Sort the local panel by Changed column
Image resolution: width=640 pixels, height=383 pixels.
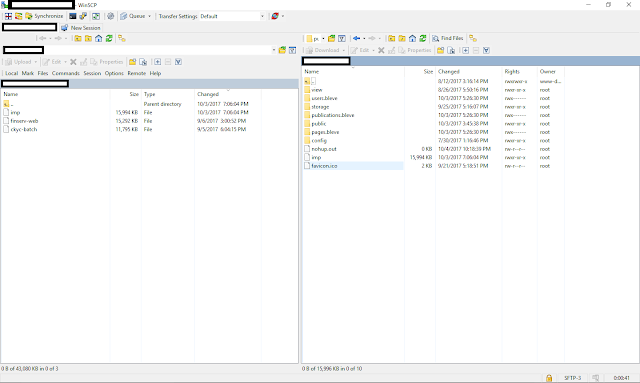pyautogui.click(x=228, y=94)
